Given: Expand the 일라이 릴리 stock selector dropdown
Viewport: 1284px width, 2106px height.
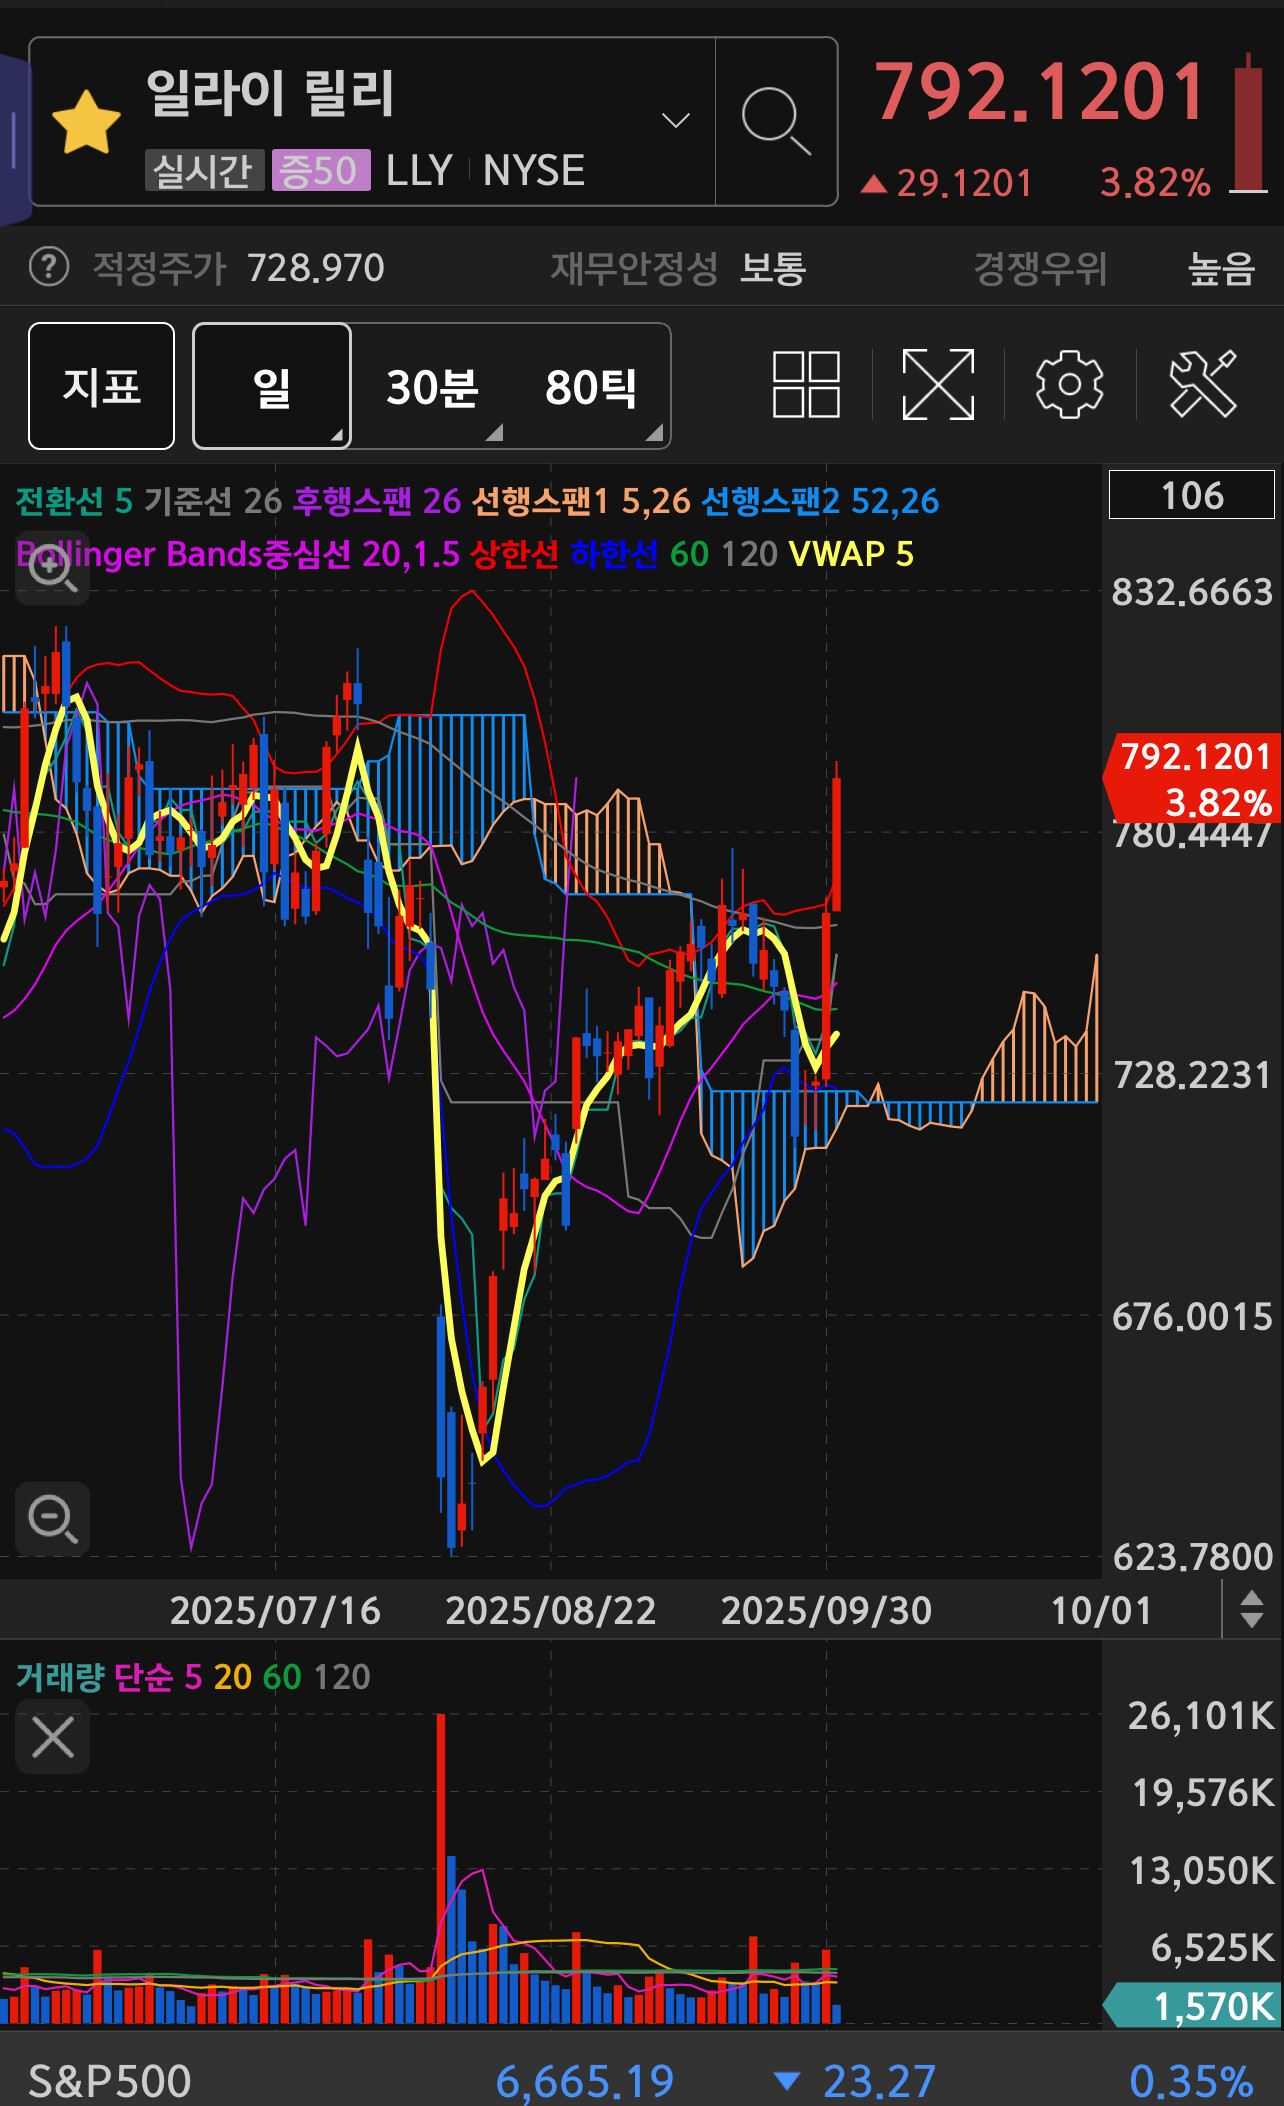Looking at the screenshot, I should (x=676, y=121).
